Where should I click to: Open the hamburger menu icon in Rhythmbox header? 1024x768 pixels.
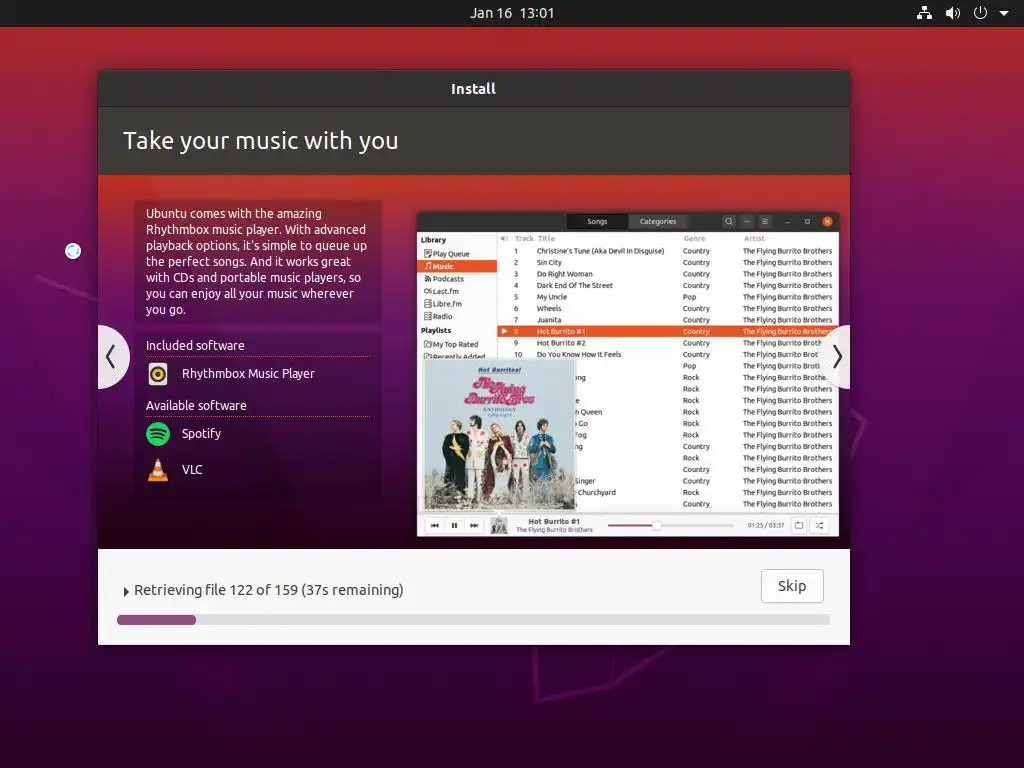coord(765,221)
